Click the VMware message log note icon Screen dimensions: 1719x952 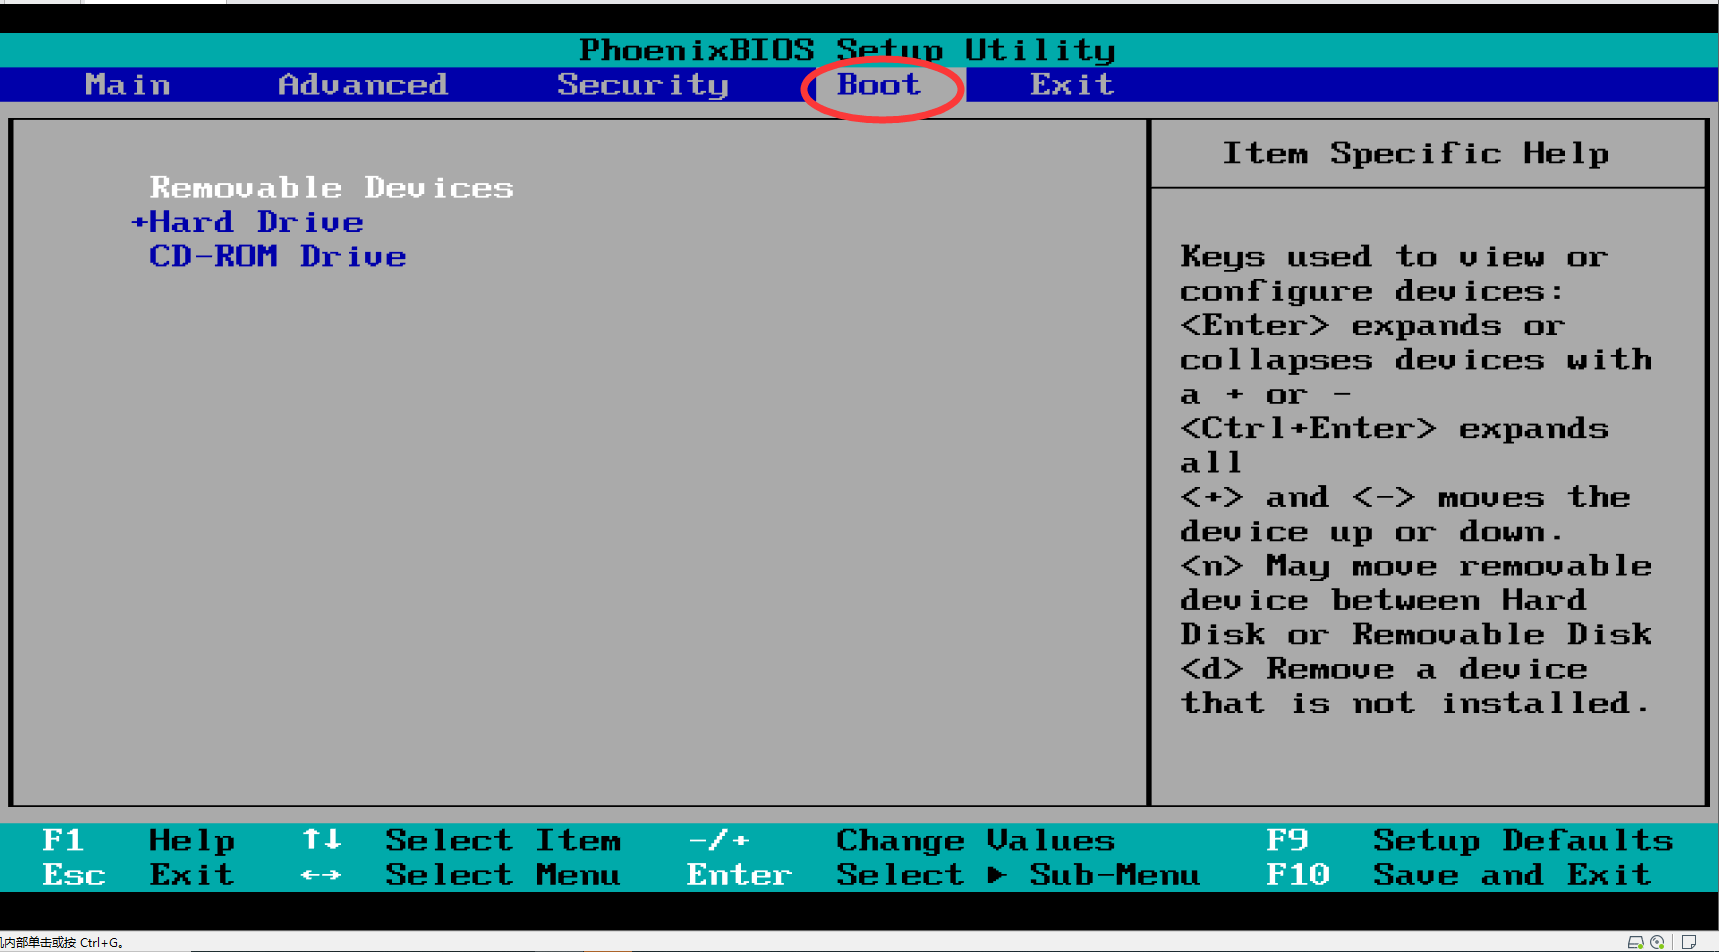tap(1689, 942)
